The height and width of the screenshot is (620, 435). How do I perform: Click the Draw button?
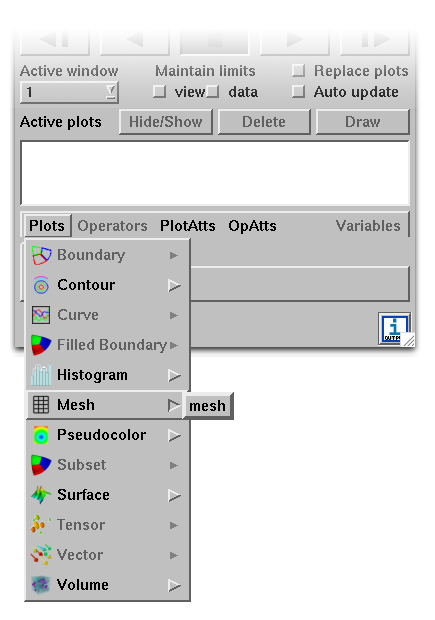pyautogui.click(x=363, y=122)
